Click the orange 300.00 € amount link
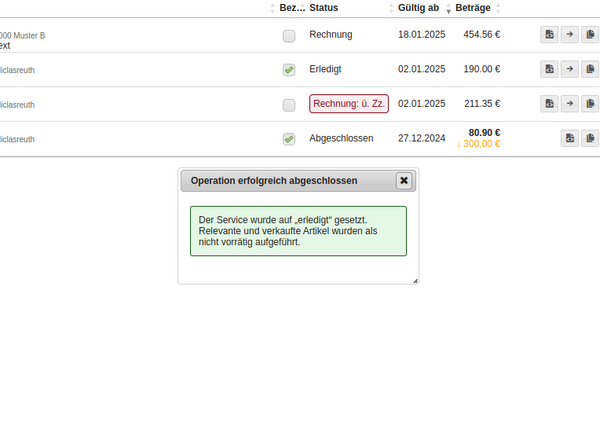The height and width of the screenshot is (448, 600). click(478, 144)
